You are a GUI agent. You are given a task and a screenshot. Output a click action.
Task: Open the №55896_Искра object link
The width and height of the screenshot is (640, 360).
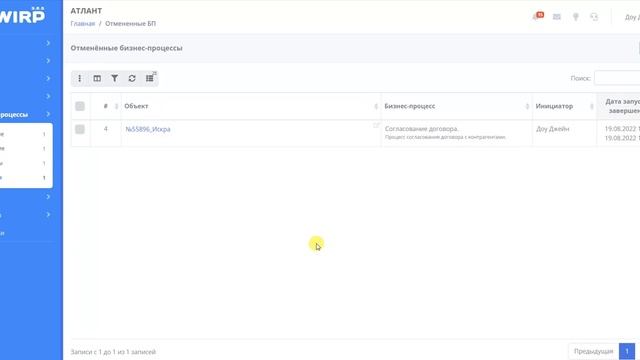pos(148,129)
